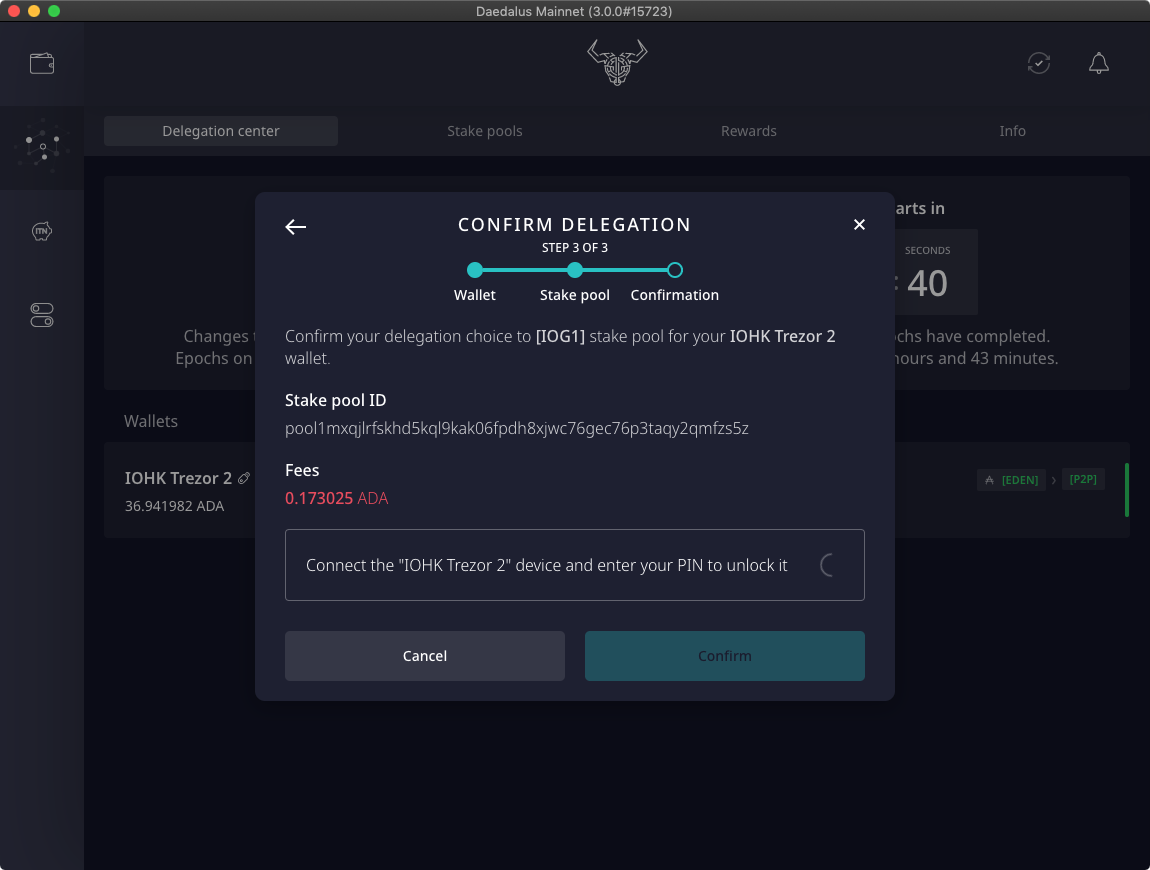Minimize the window with the yellow button
Screen dimensions: 1150x870
click(x=34, y=11)
